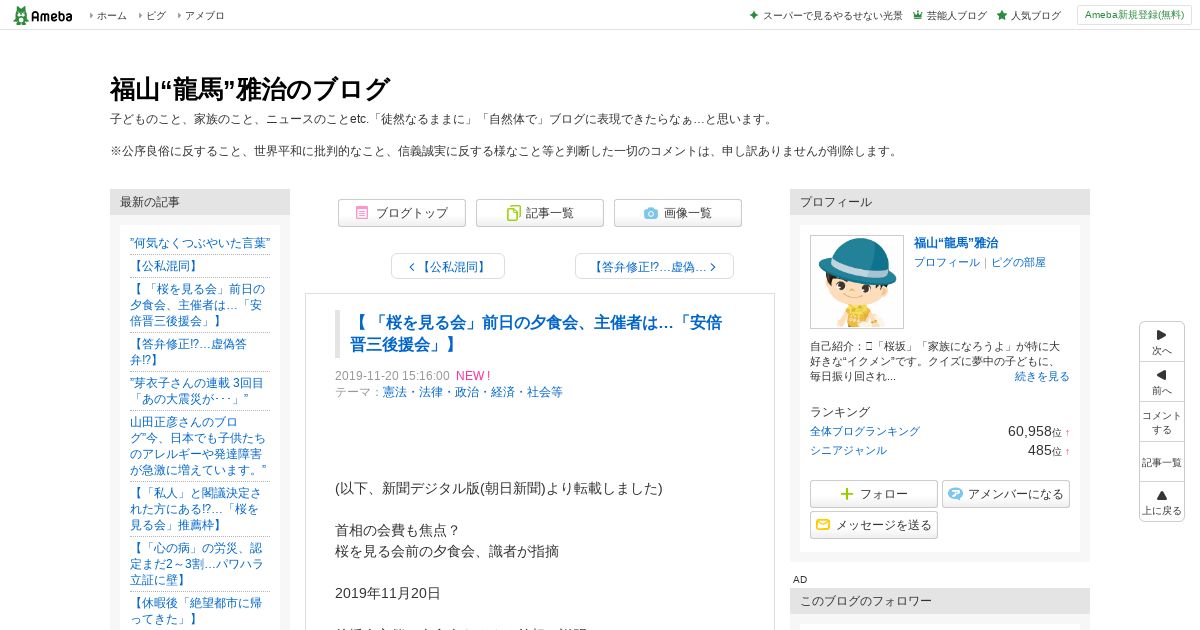
Task: Click floating 記事一覧 button
Action: 1162,462
